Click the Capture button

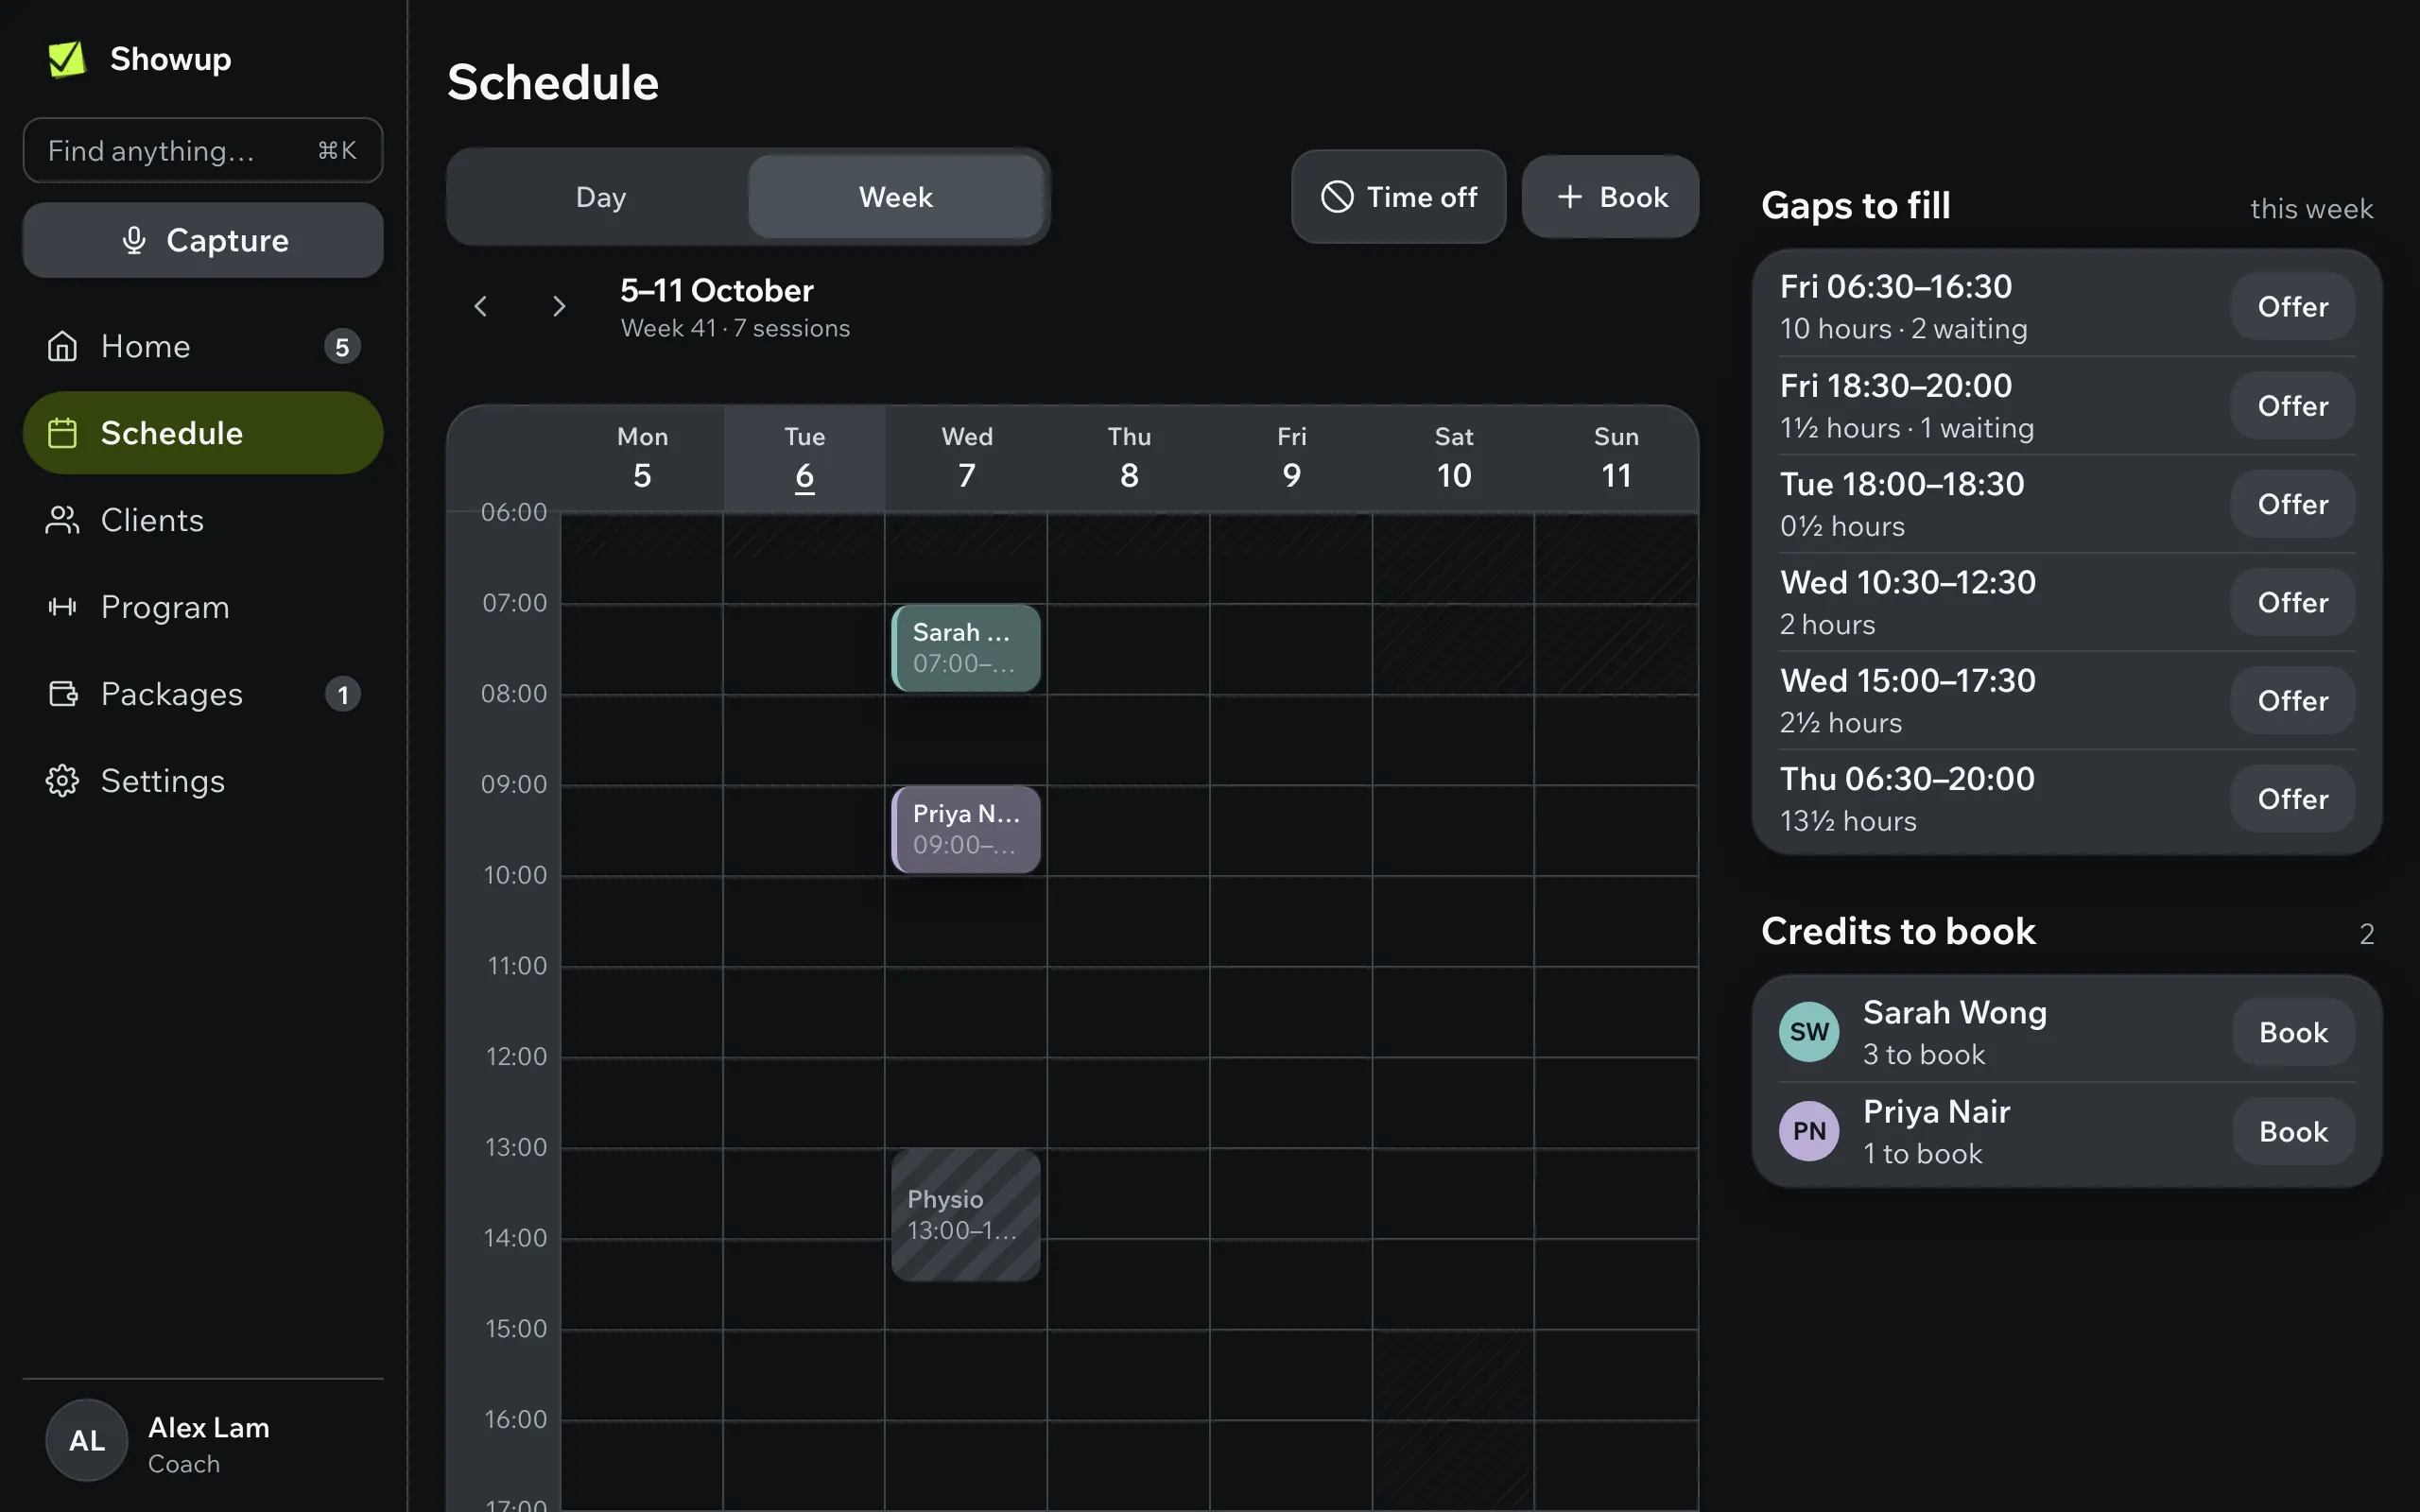(203, 240)
